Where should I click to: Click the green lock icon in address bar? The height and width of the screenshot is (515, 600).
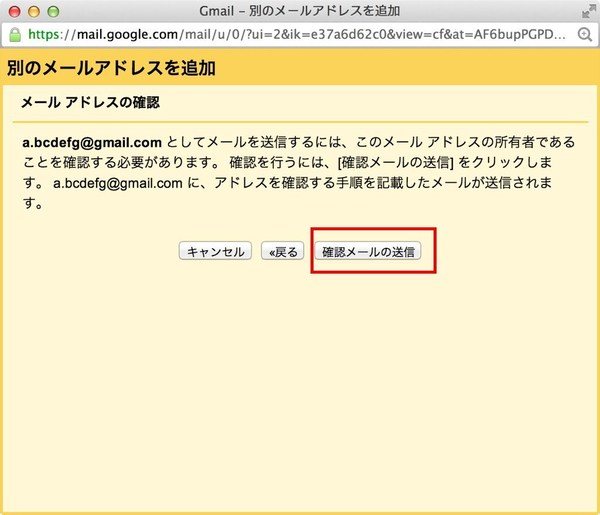[x=13, y=33]
